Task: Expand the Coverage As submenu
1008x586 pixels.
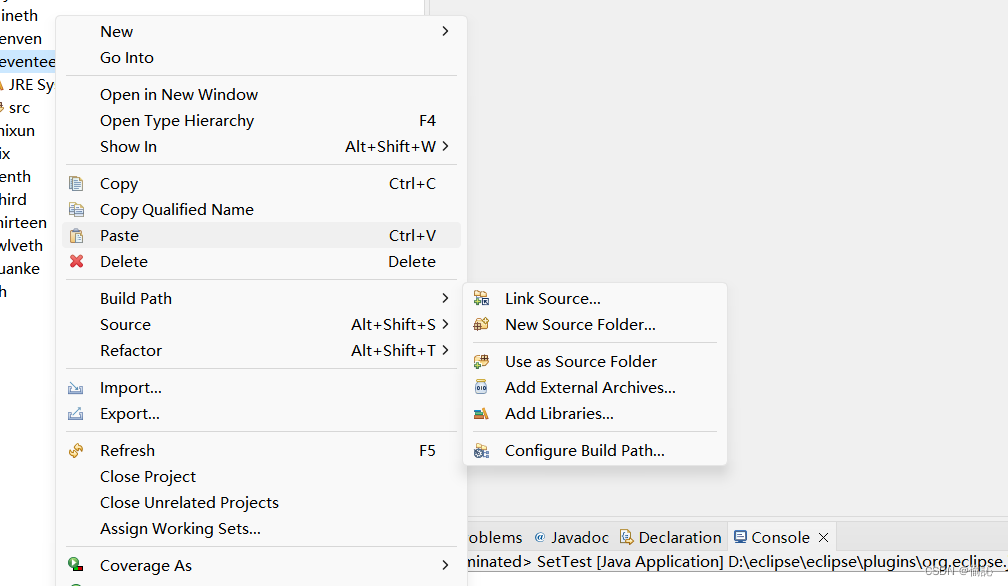Action: tap(445, 566)
